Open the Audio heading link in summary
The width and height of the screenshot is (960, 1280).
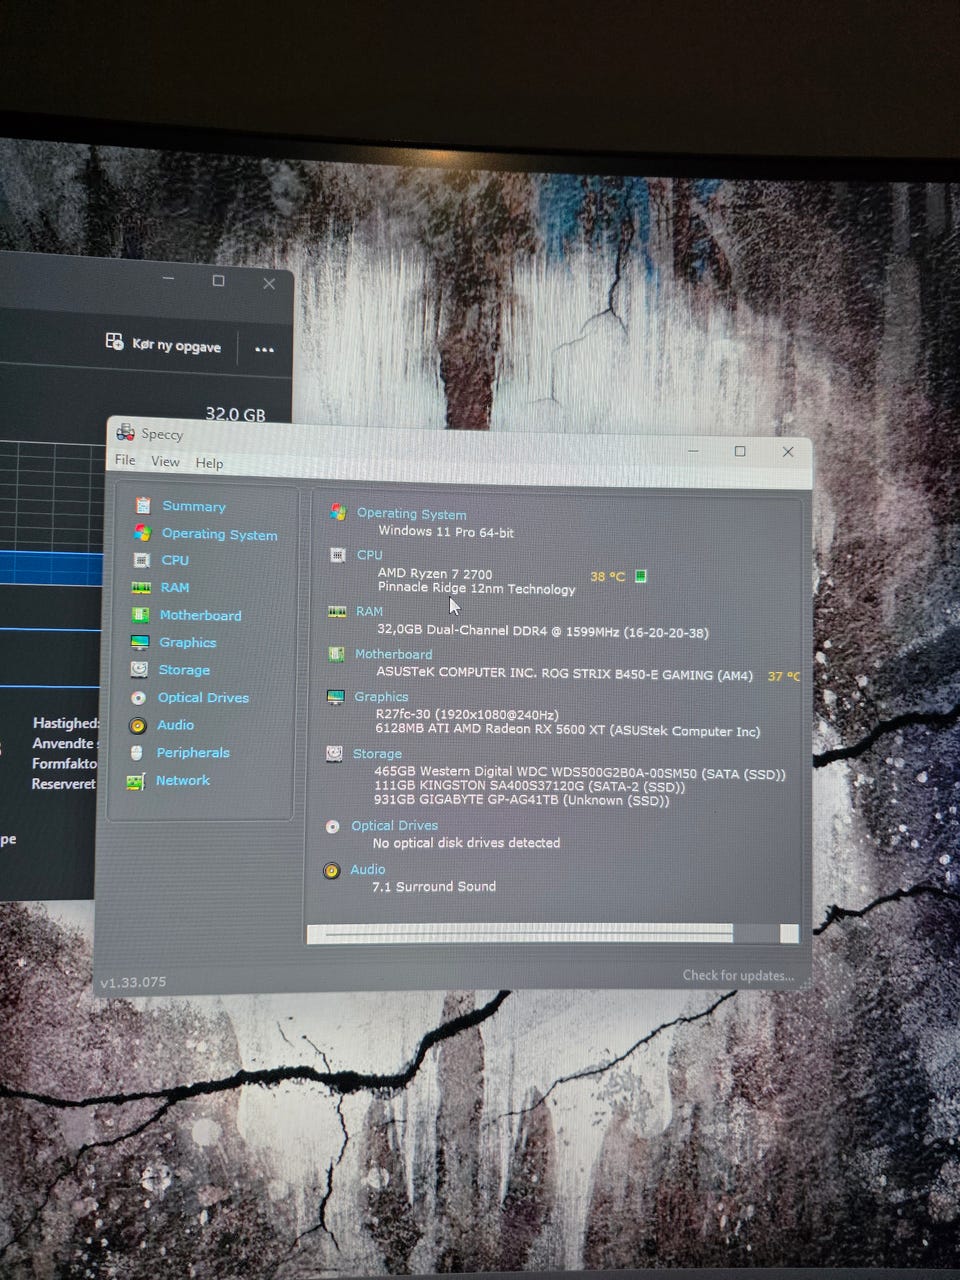coord(367,870)
